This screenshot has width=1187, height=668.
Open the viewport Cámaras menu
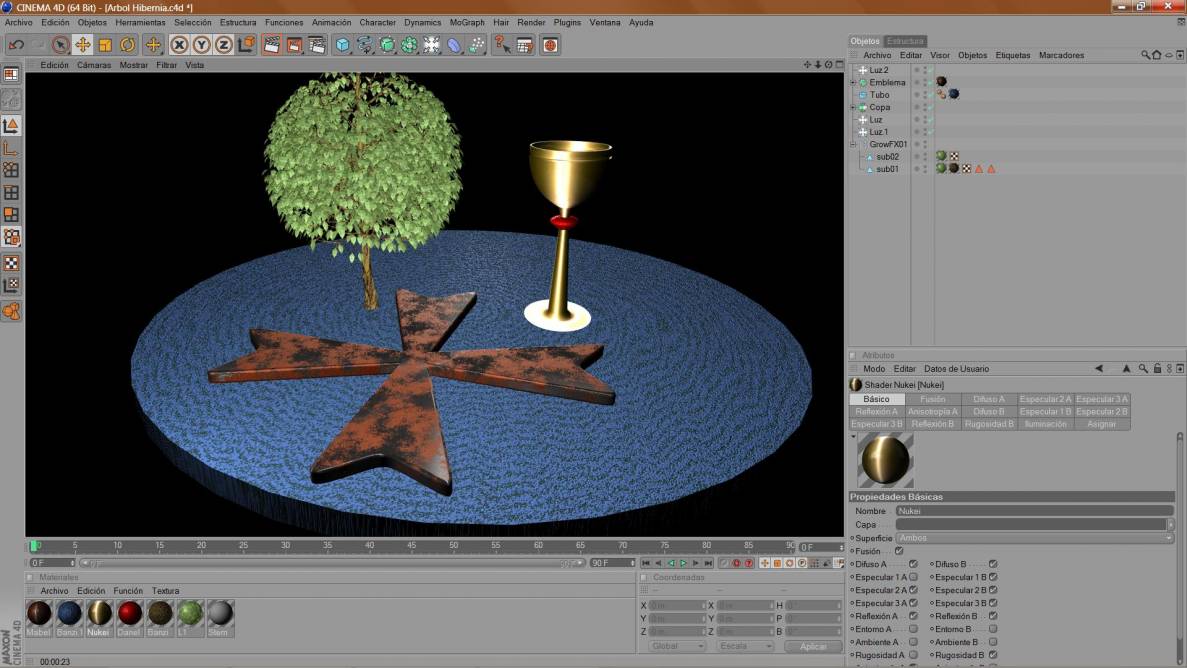[x=94, y=65]
